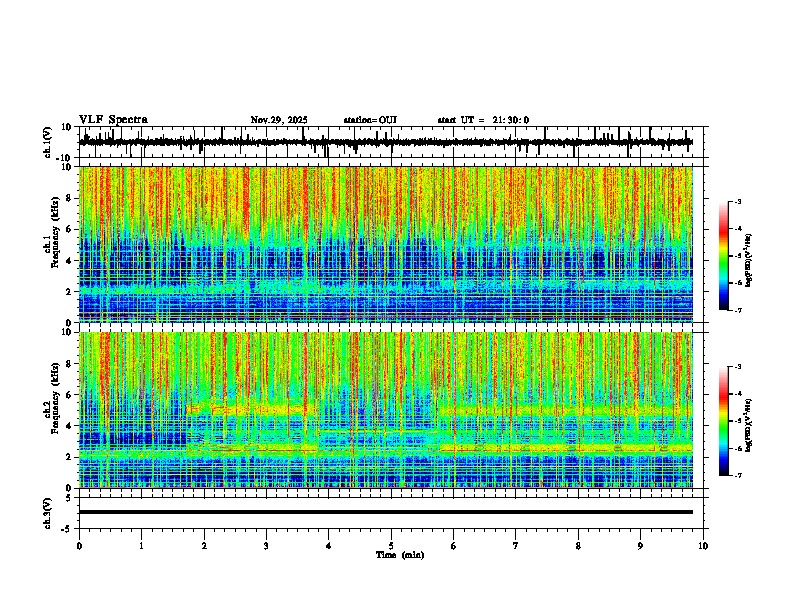The image size is (792, 612).
Task: Click time axis tick label "1"
Action: pos(141,546)
